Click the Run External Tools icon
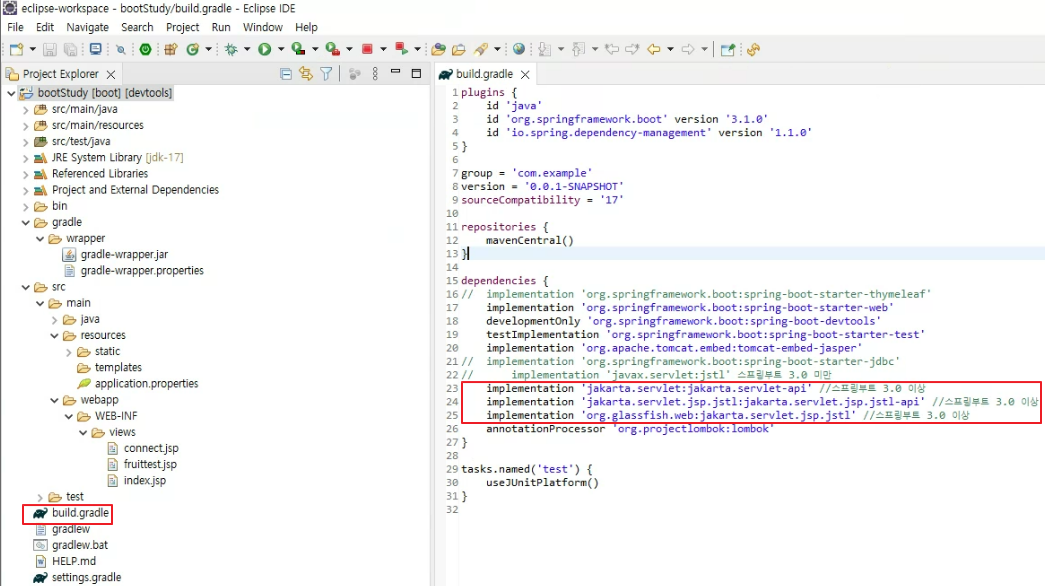Viewport: 1045px width, 586px height. [x=333, y=49]
